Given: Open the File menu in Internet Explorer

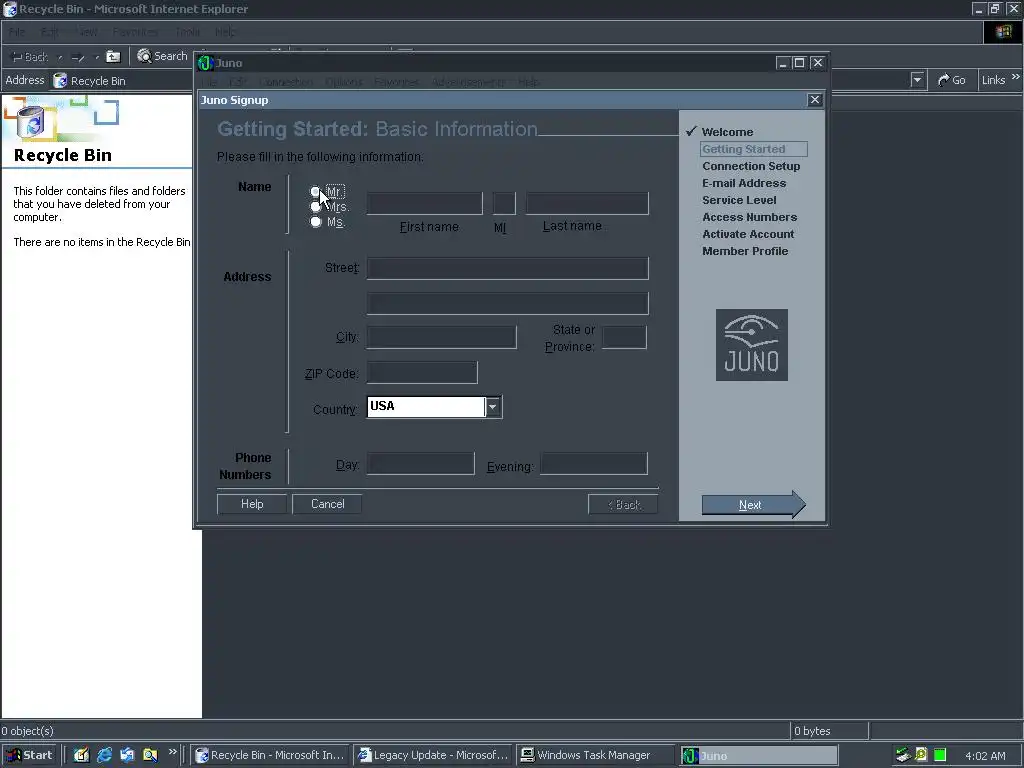Looking at the screenshot, I should click(17, 32).
